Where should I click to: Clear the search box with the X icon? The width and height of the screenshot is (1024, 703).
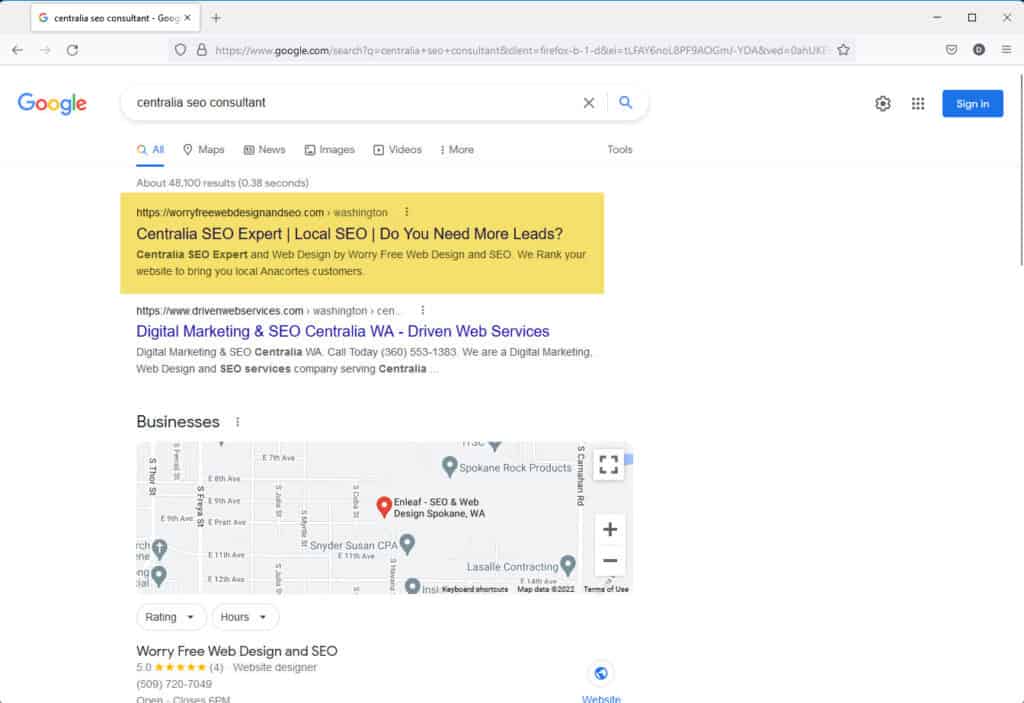click(588, 103)
